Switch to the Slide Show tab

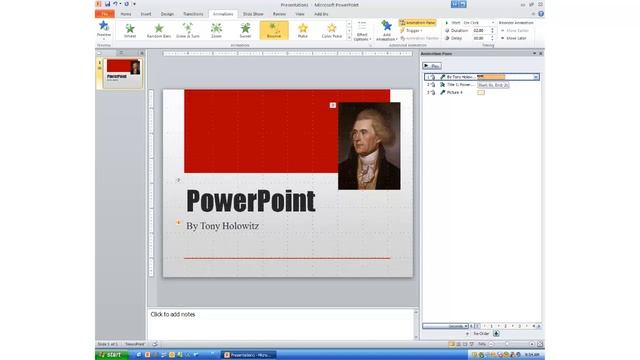pyautogui.click(x=253, y=14)
